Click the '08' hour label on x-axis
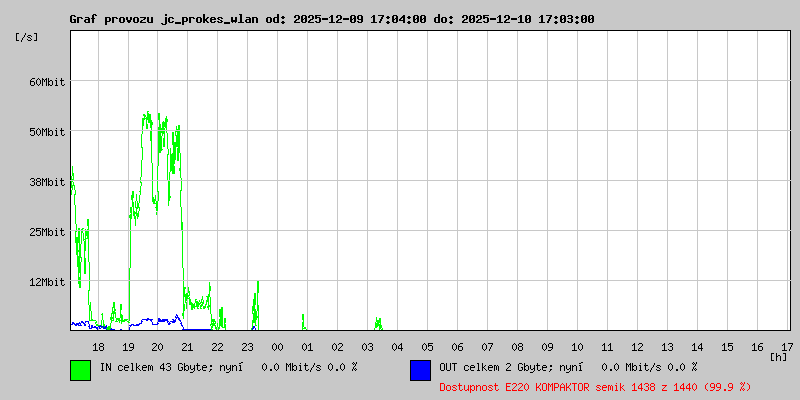Screen dimensions: 800x400 coord(517,347)
